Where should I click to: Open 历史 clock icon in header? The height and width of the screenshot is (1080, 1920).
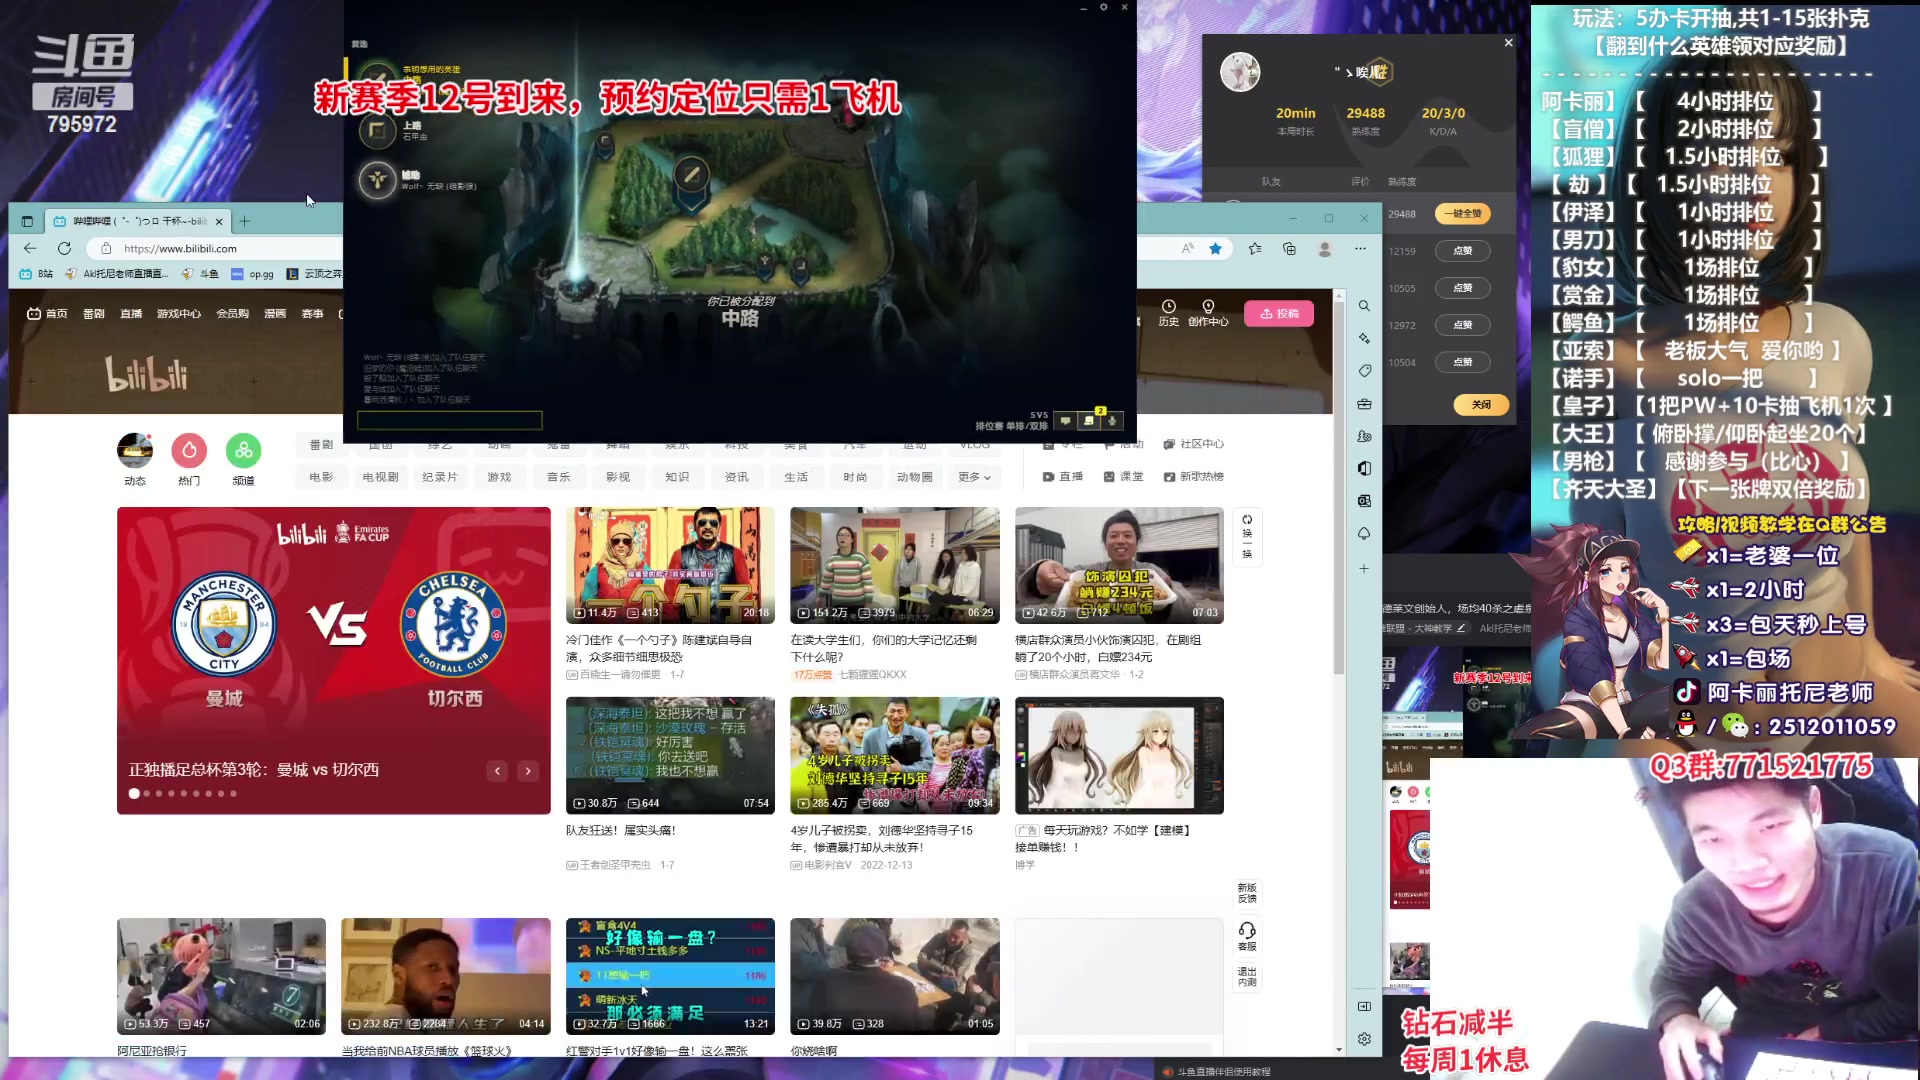tap(1168, 307)
